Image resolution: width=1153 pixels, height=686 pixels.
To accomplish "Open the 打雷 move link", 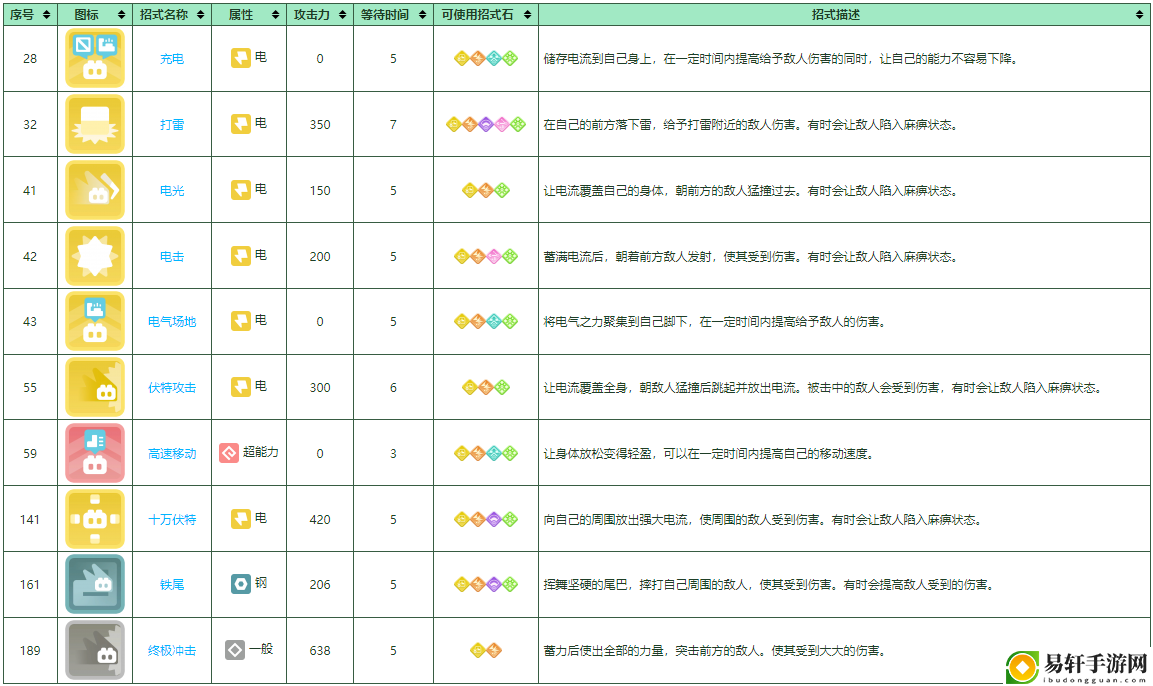I will pos(172,125).
